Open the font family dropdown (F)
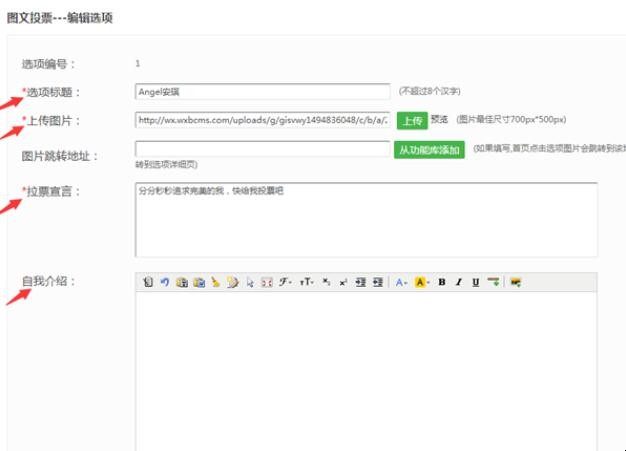 285,283
